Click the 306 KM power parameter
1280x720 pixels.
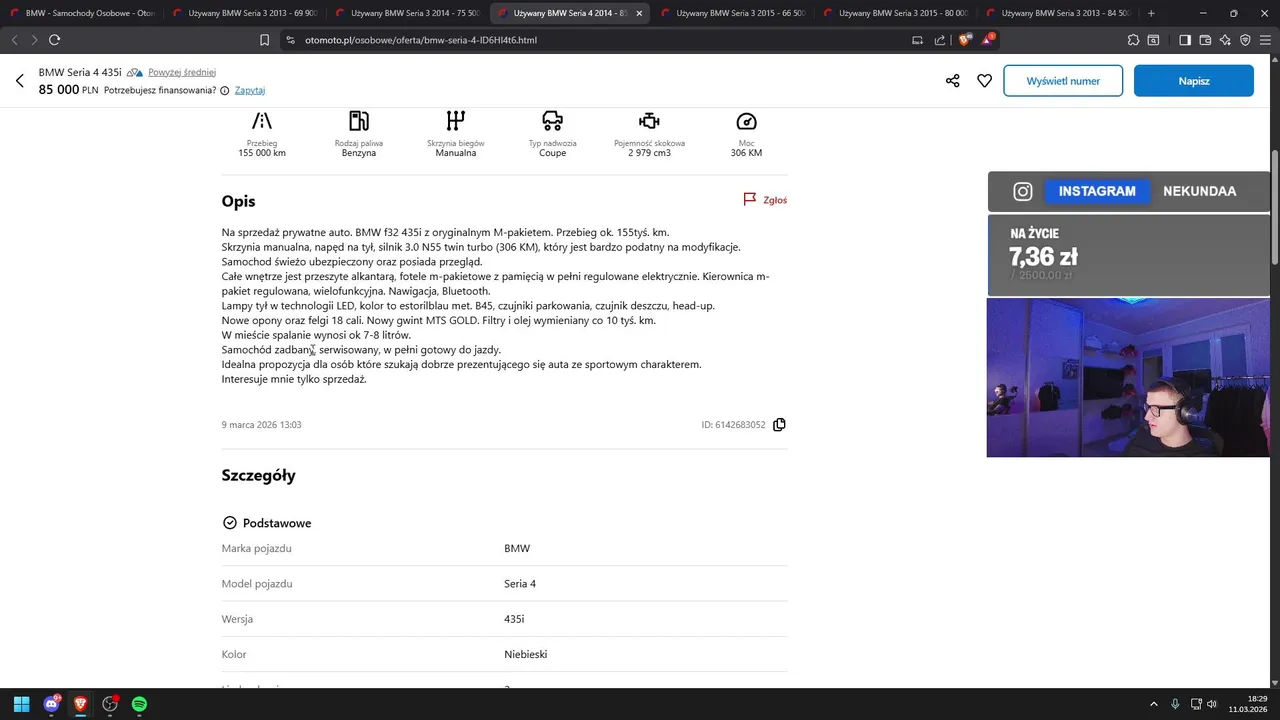[x=746, y=134]
